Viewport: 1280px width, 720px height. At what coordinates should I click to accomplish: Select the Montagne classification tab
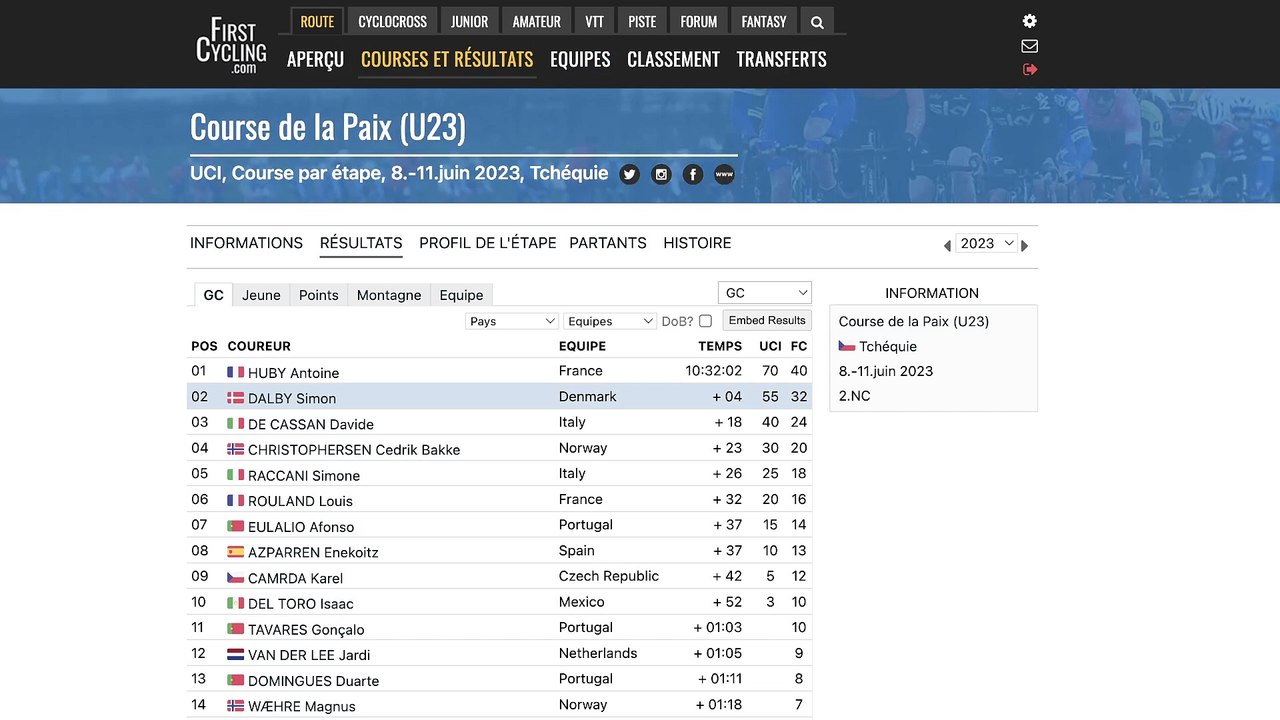[389, 295]
